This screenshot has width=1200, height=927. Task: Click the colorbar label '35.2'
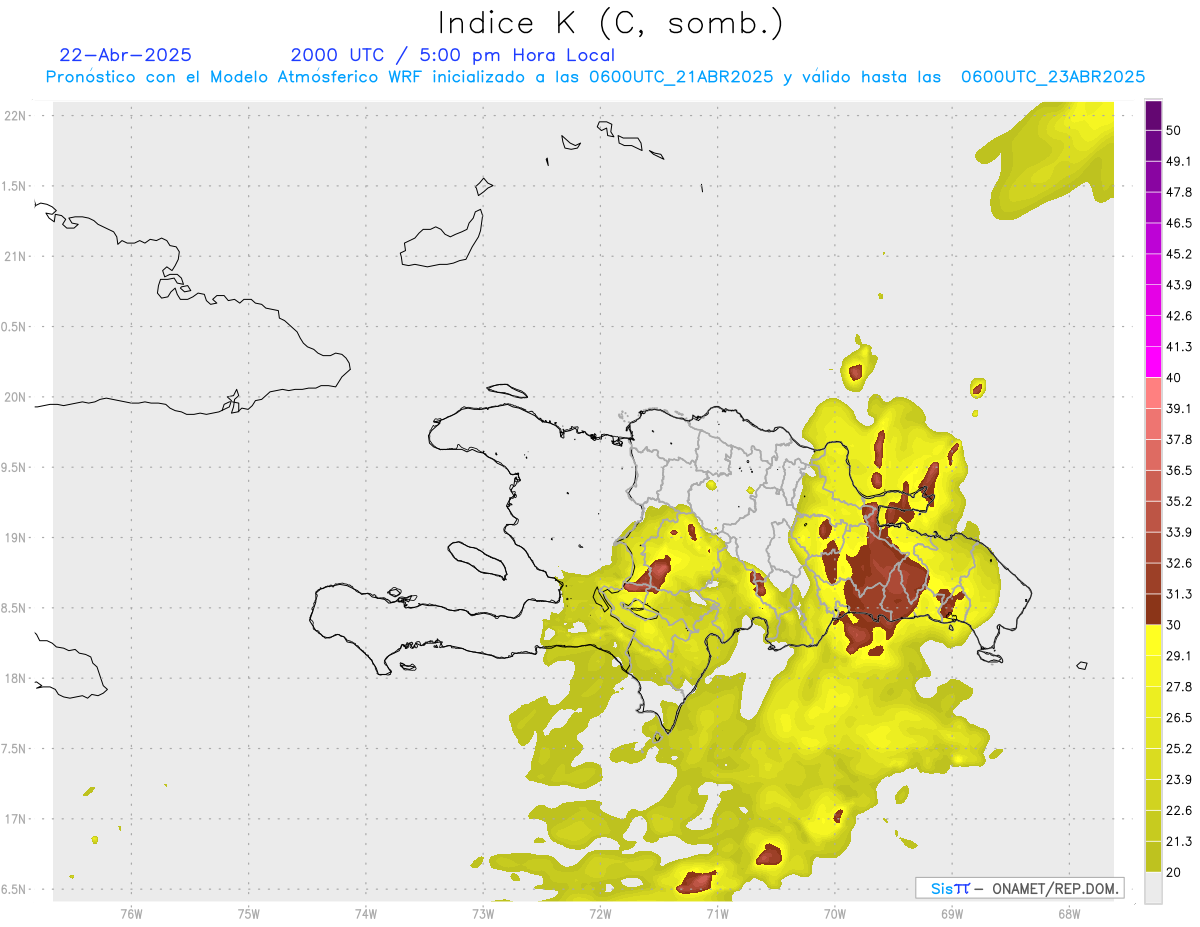click(x=1179, y=502)
